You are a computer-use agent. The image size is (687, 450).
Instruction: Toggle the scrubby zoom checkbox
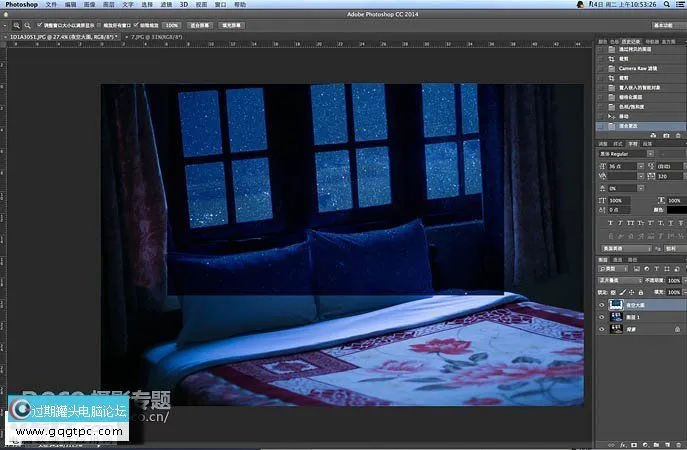(x=135, y=23)
